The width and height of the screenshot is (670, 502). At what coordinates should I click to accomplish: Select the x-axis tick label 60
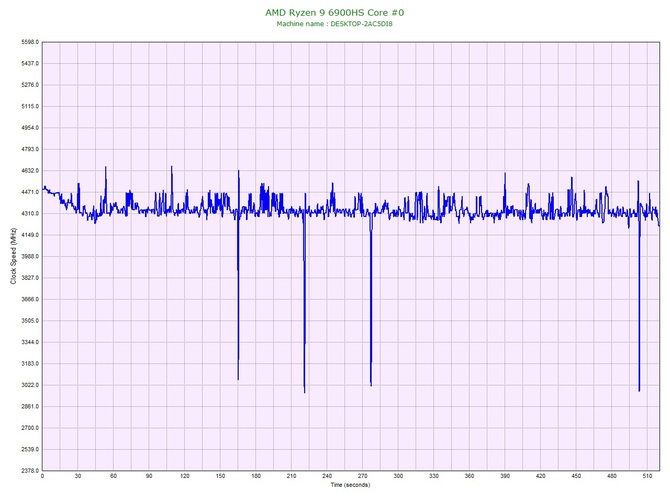point(113,476)
